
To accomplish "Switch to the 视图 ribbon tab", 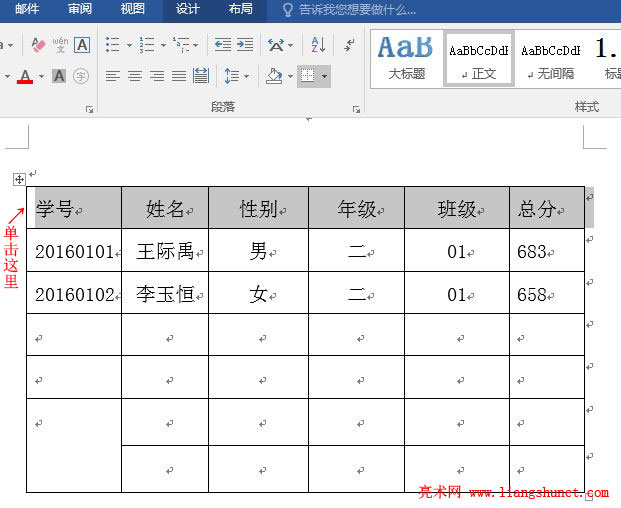I will tap(132, 9).
